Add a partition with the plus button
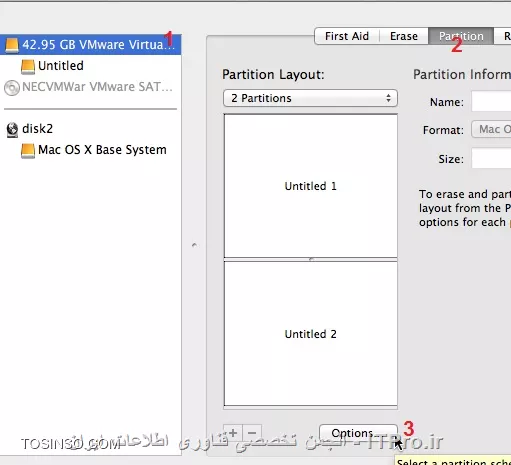The image size is (511, 465). [233, 433]
